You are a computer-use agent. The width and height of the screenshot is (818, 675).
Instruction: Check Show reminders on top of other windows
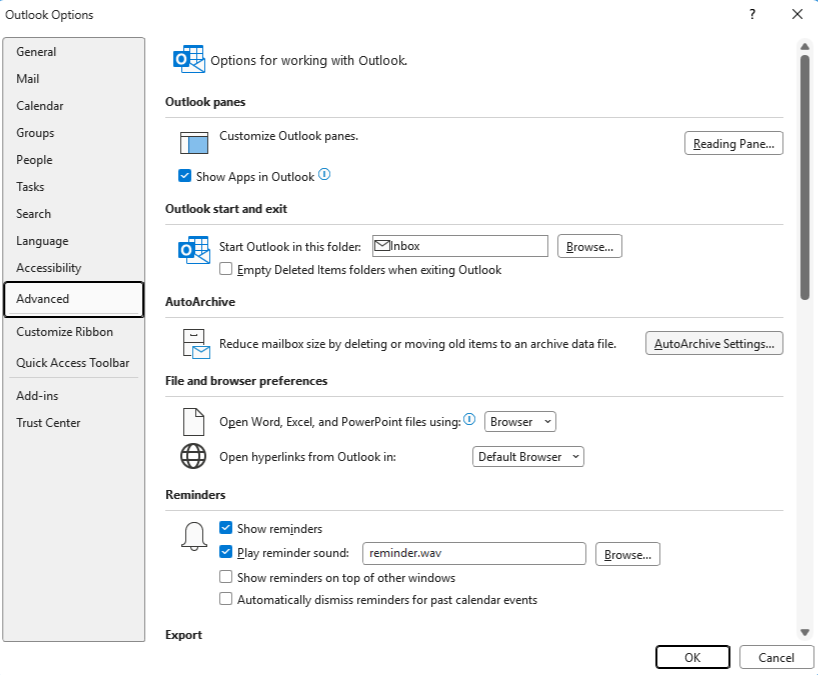tap(226, 578)
